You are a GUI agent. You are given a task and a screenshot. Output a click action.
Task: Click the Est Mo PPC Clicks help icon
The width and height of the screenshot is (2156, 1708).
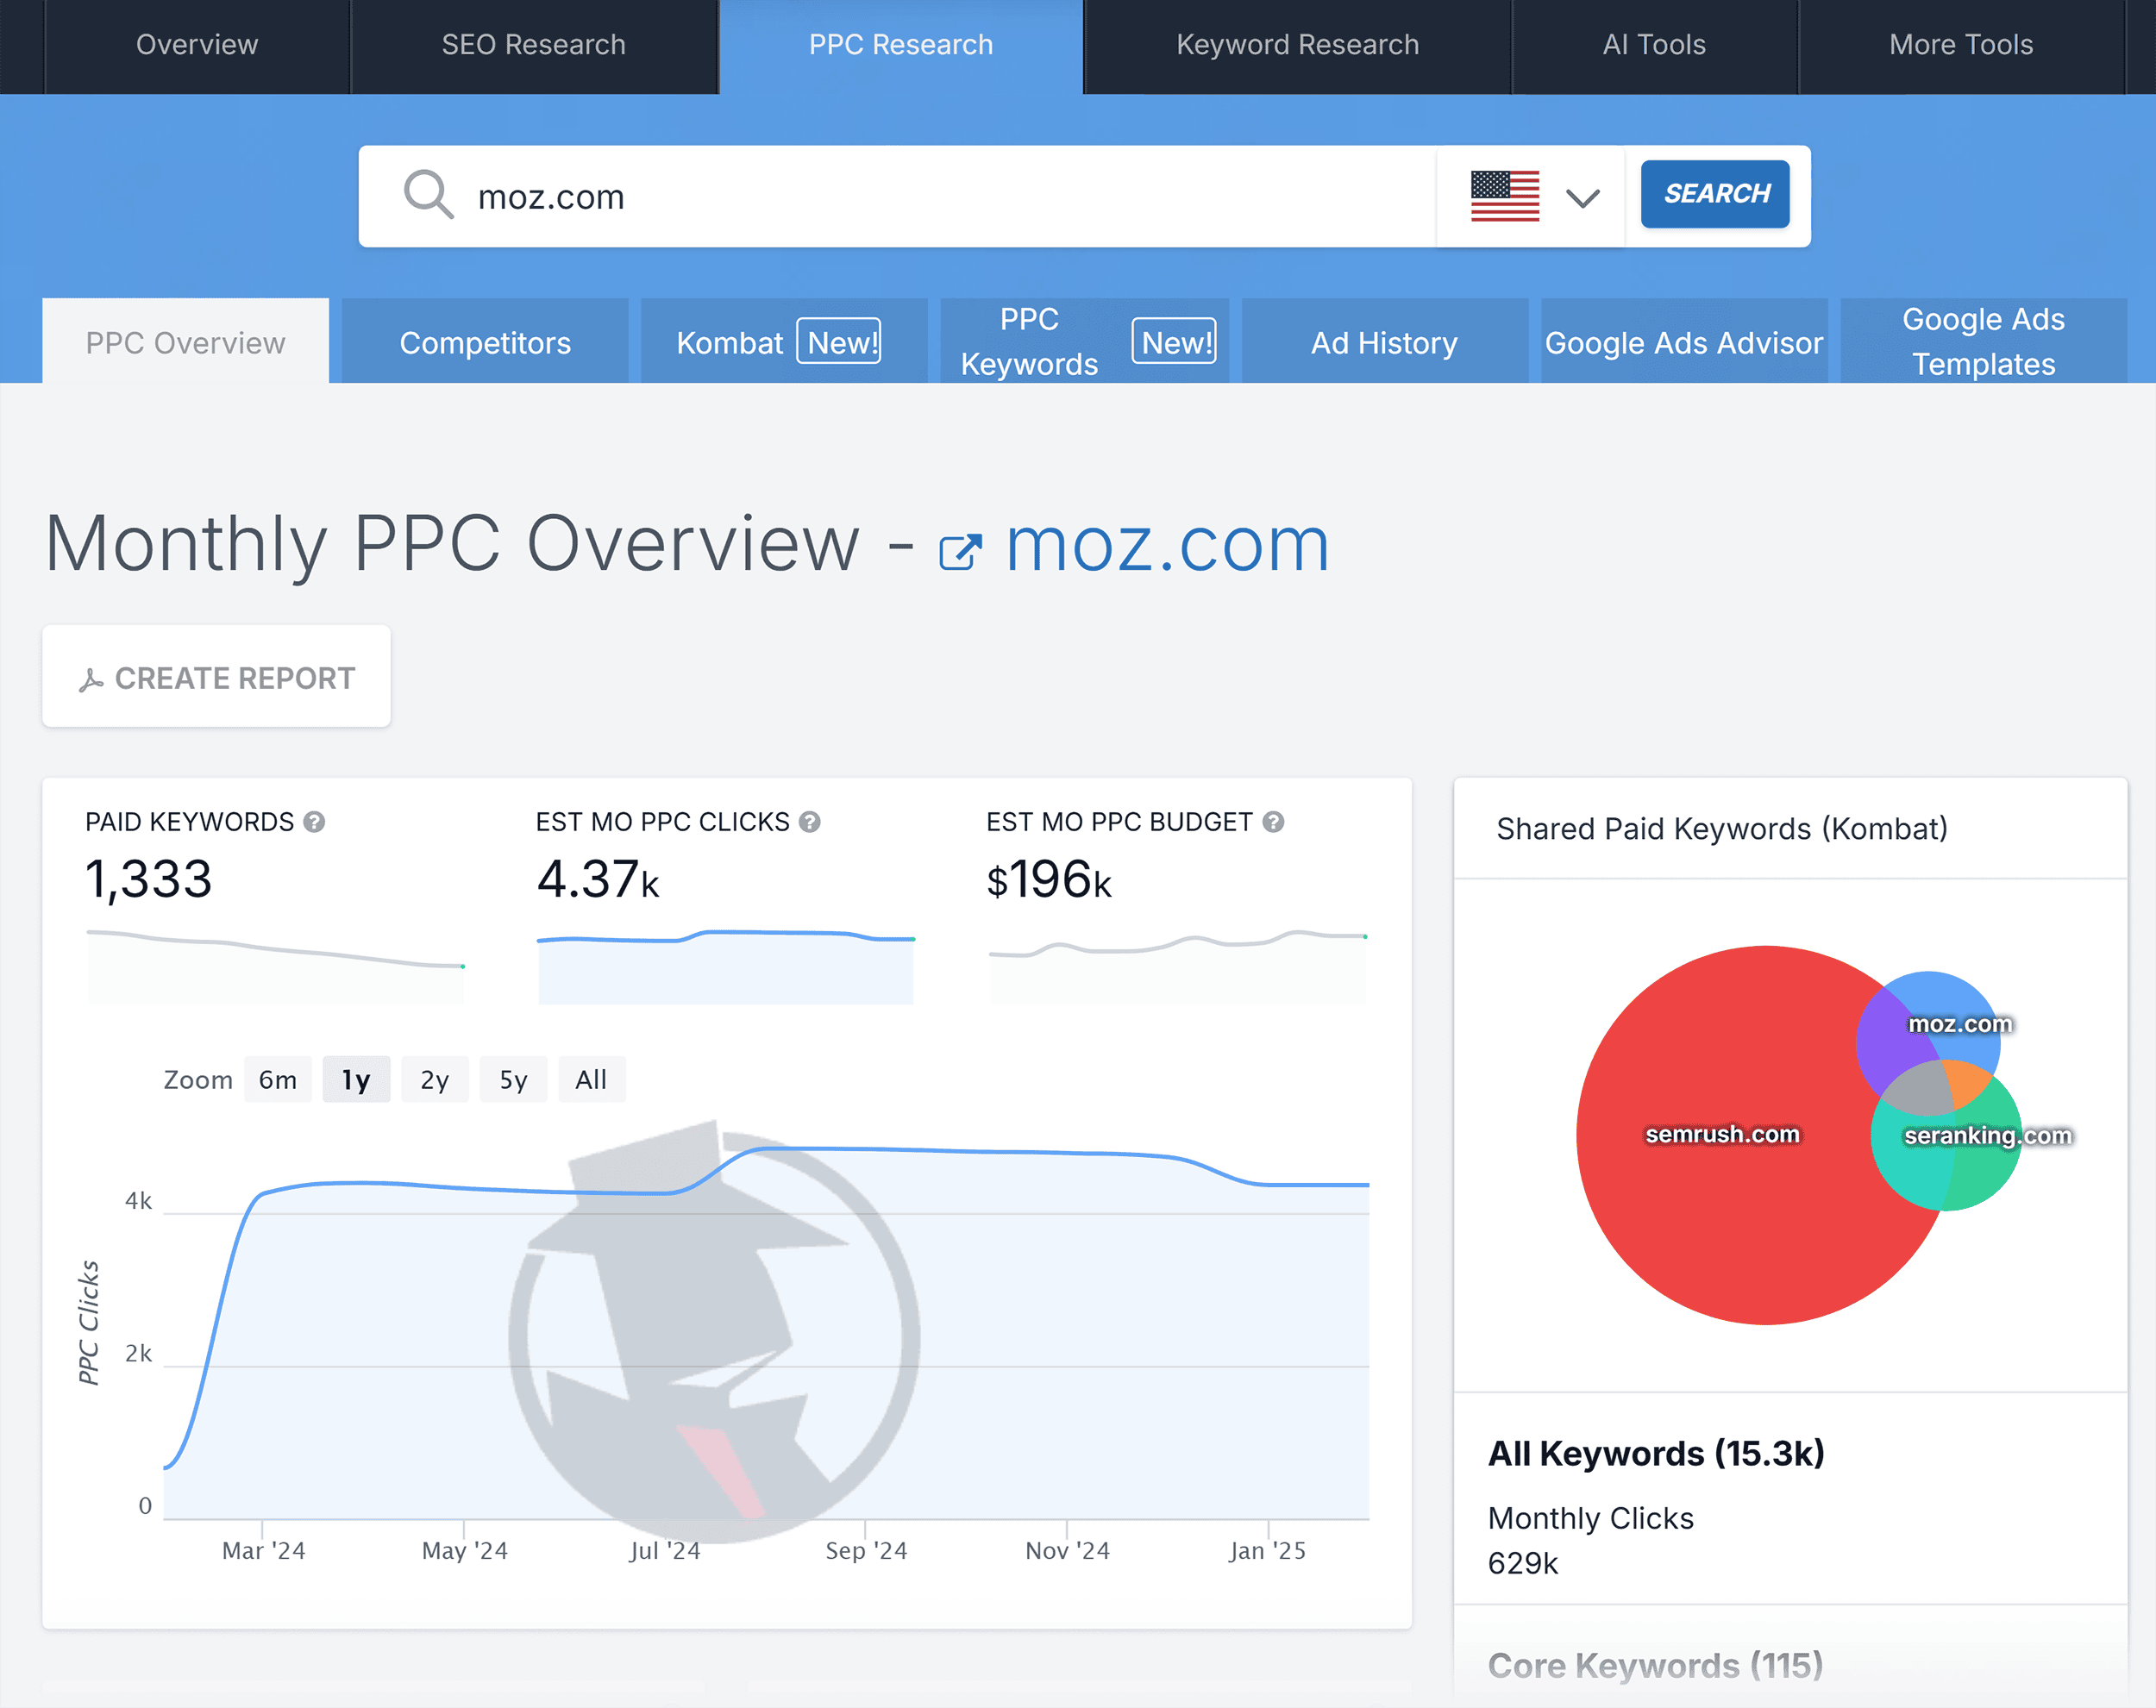(810, 822)
